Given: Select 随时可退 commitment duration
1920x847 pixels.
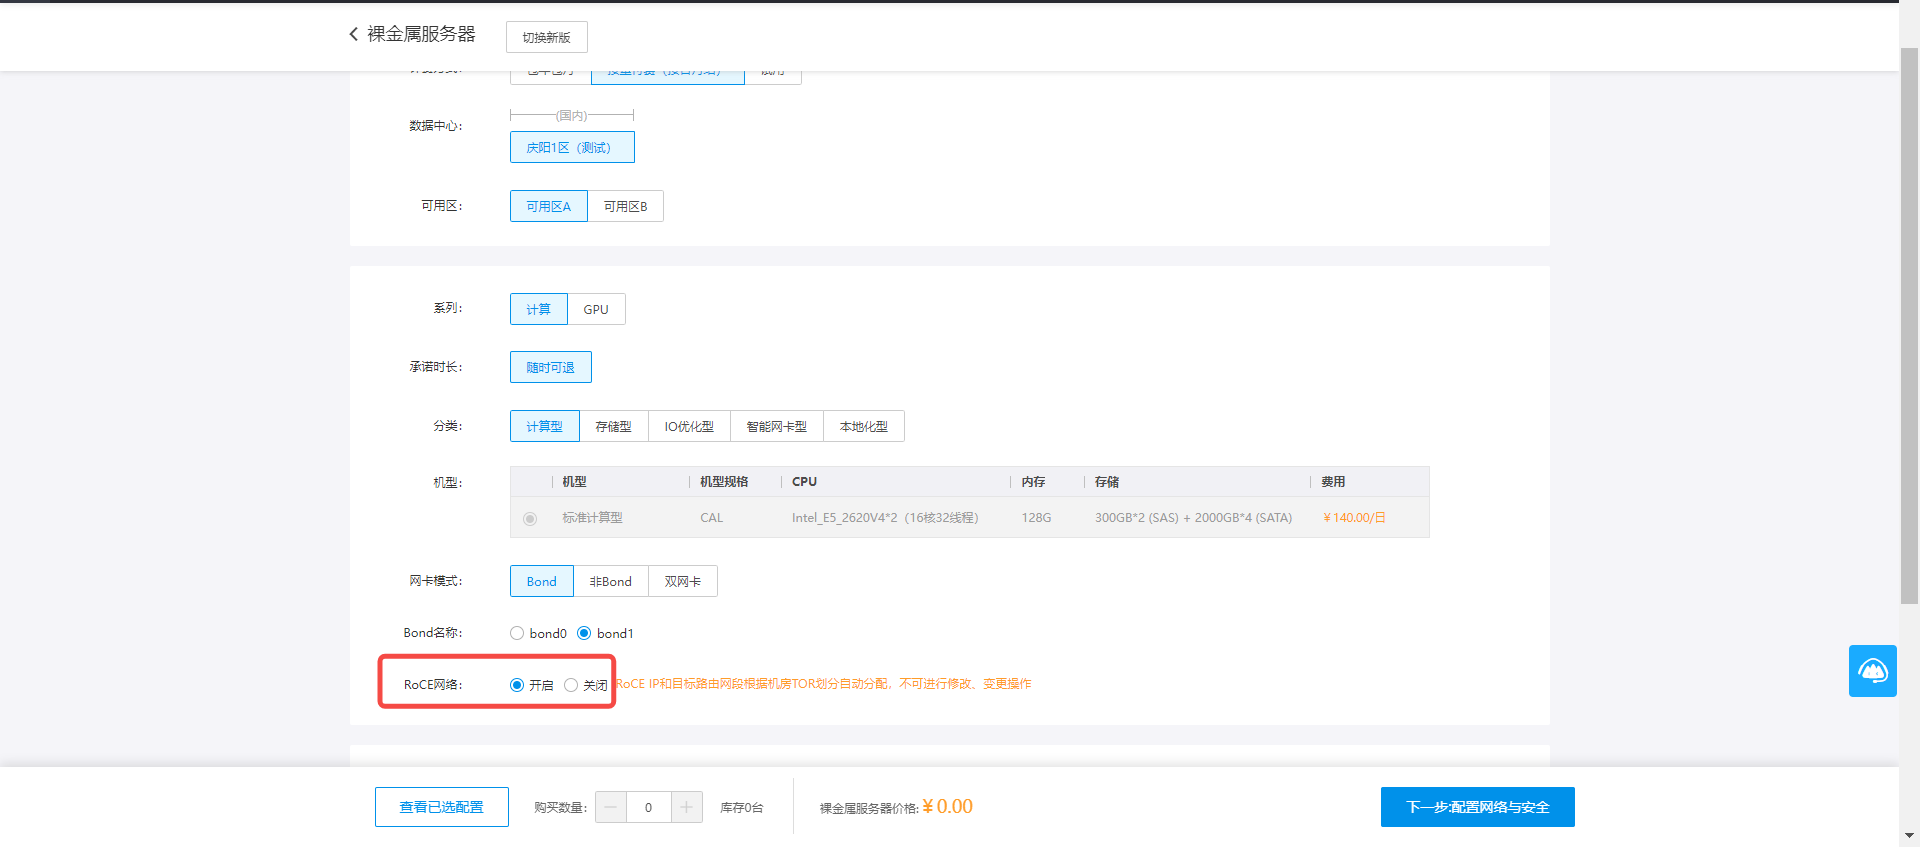Looking at the screenshot, I should point(551,367).
